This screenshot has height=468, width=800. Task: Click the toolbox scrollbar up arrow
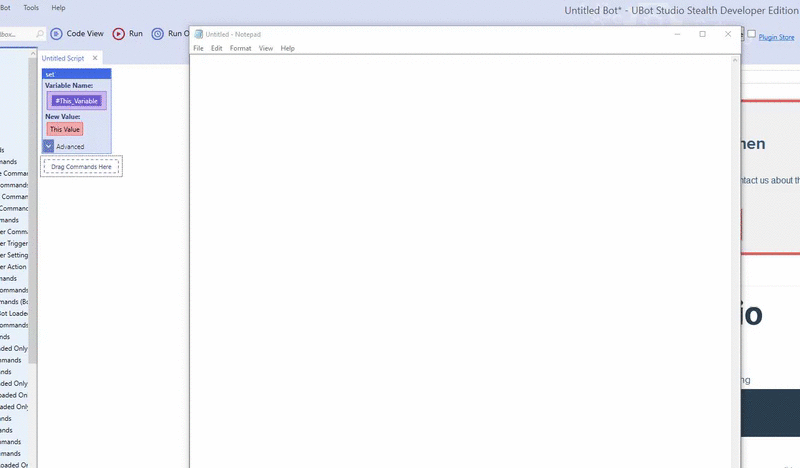coord(33,53)
